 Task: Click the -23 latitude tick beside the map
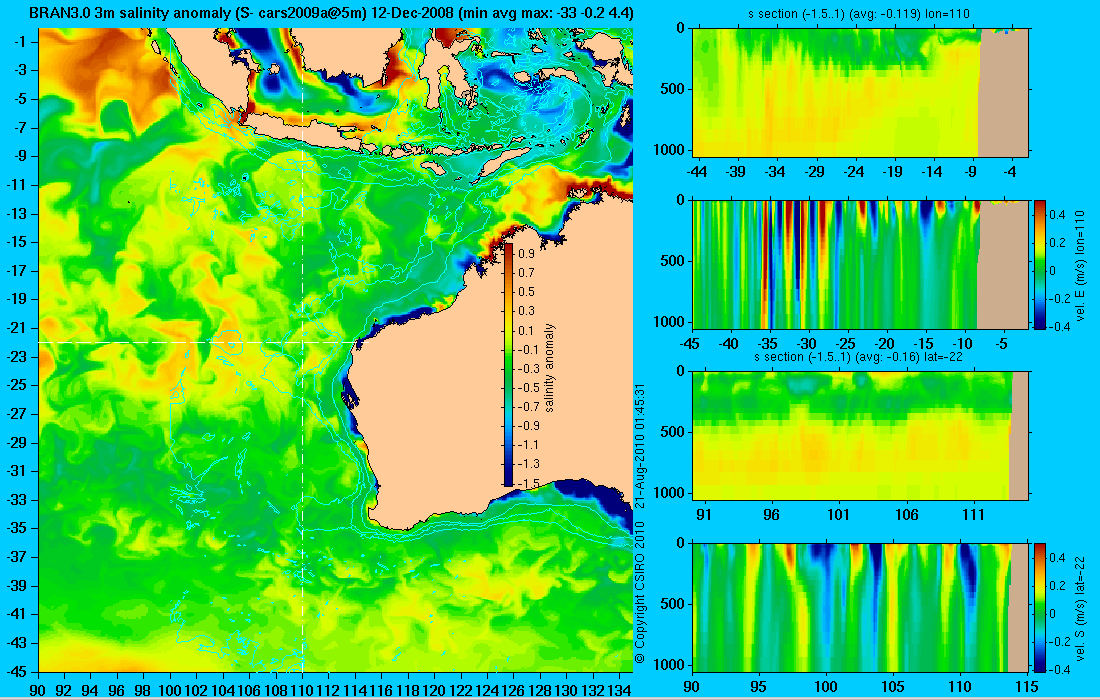point(15,356)
